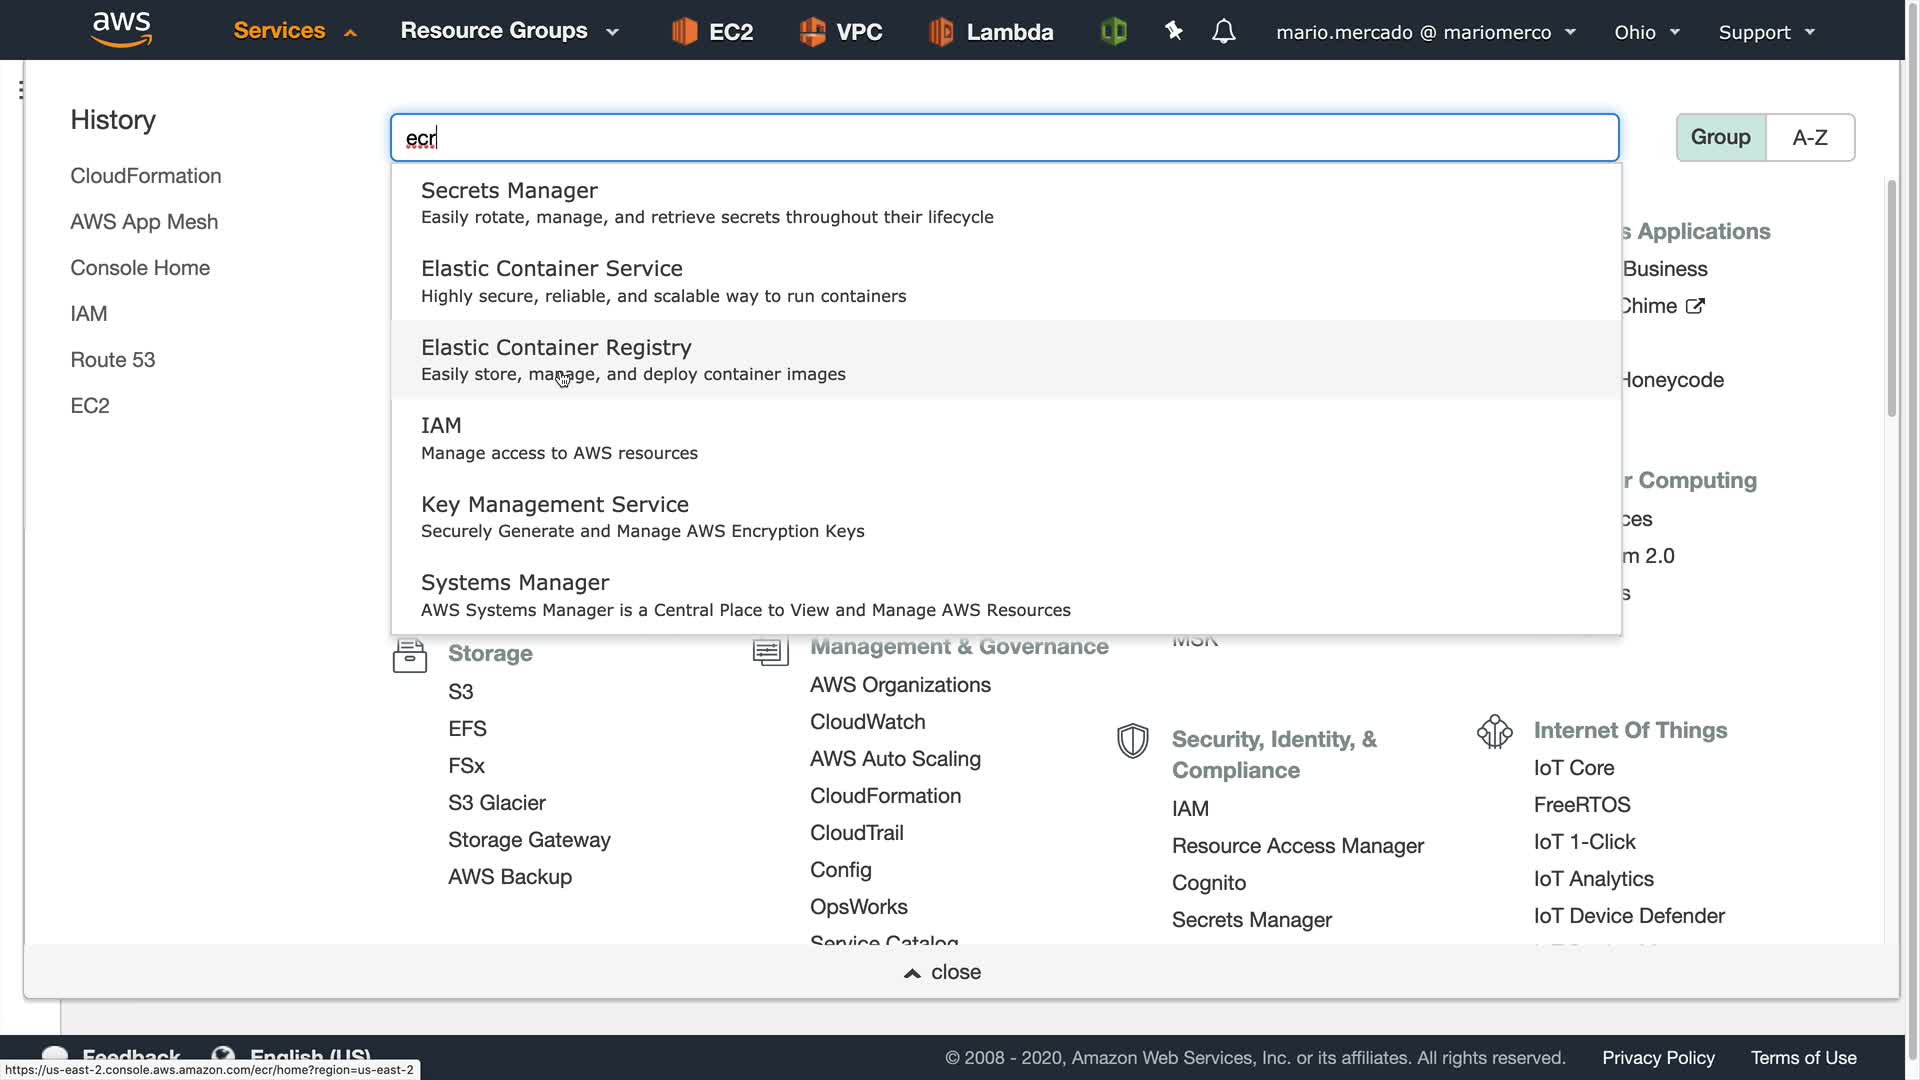The image size is (1920, 1080).
Task: Click the pin shortcuts icon
Action: click(1174, 32)
